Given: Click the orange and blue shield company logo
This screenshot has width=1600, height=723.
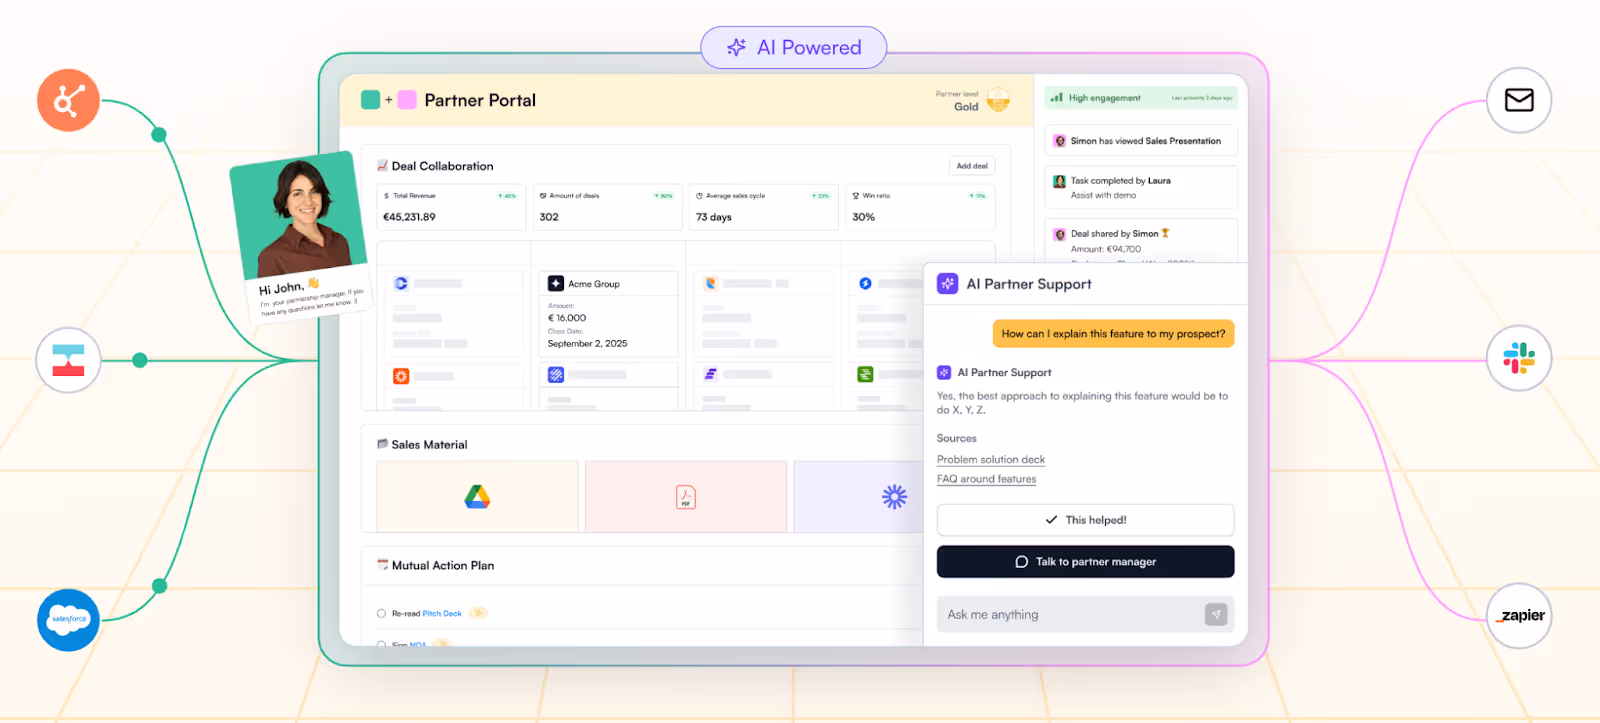Looking at the screenshot, I should pos(711,284).
